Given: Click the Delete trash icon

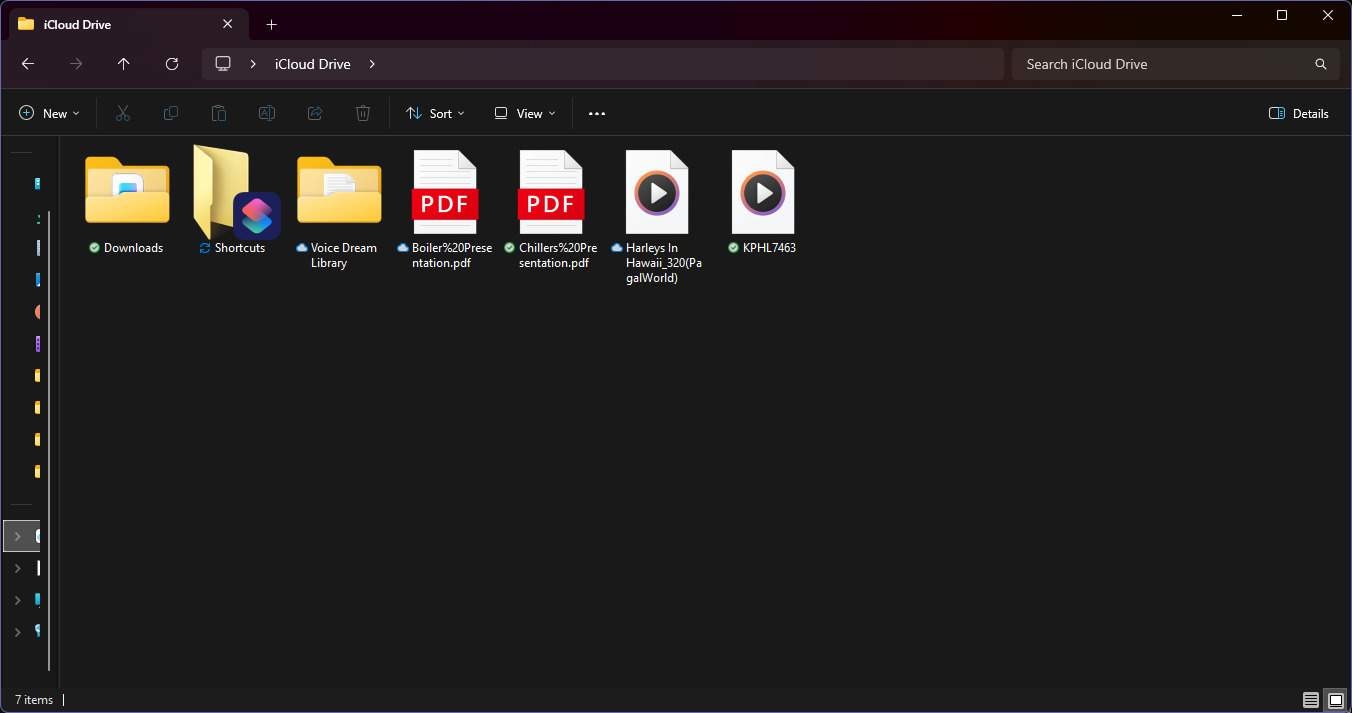Looking at the screenshot, I should 363,113.
